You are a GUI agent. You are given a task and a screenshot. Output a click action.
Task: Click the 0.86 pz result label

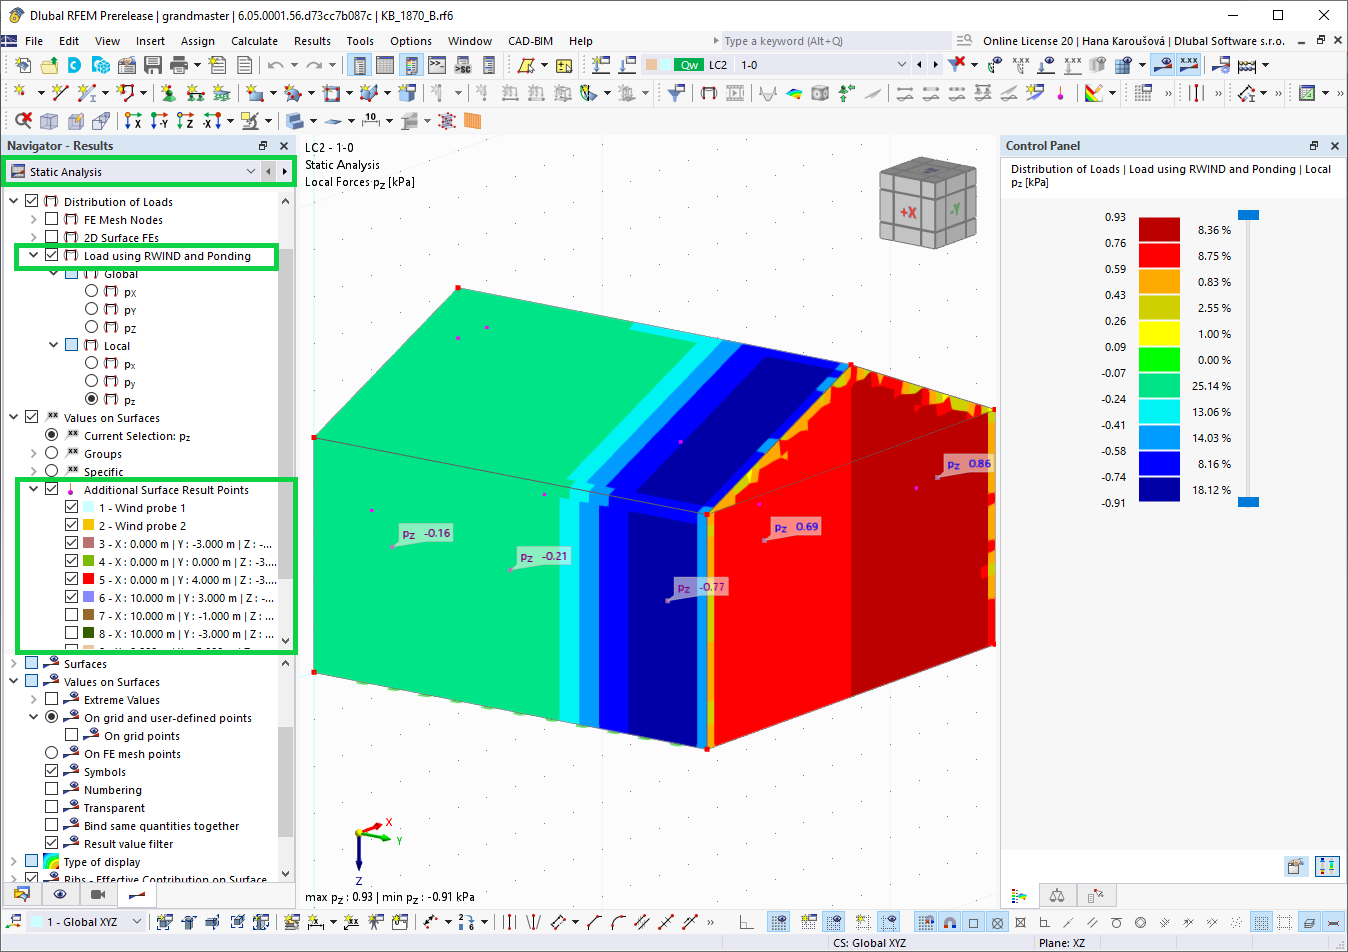click(969, 464)
